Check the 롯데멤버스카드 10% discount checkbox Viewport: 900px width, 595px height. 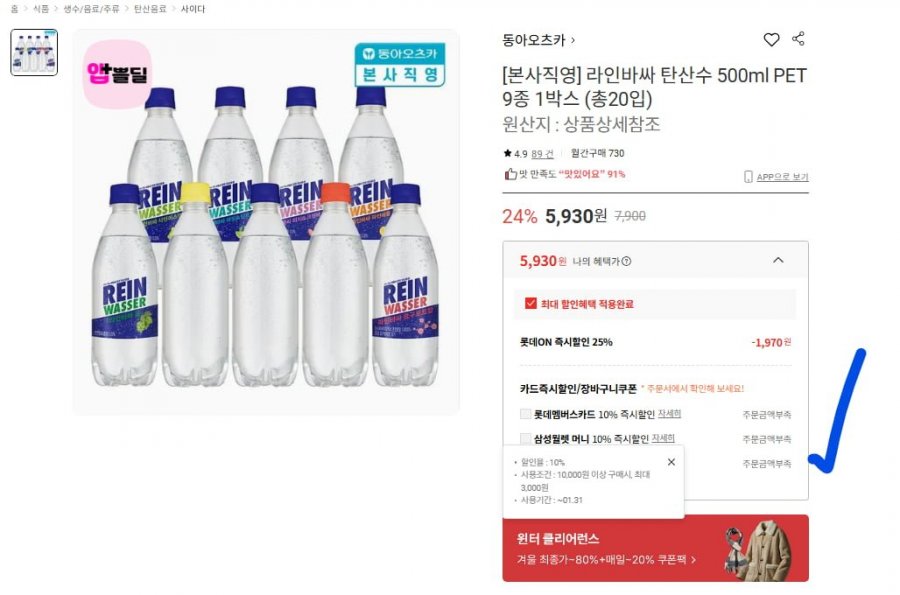pos(526,413)
